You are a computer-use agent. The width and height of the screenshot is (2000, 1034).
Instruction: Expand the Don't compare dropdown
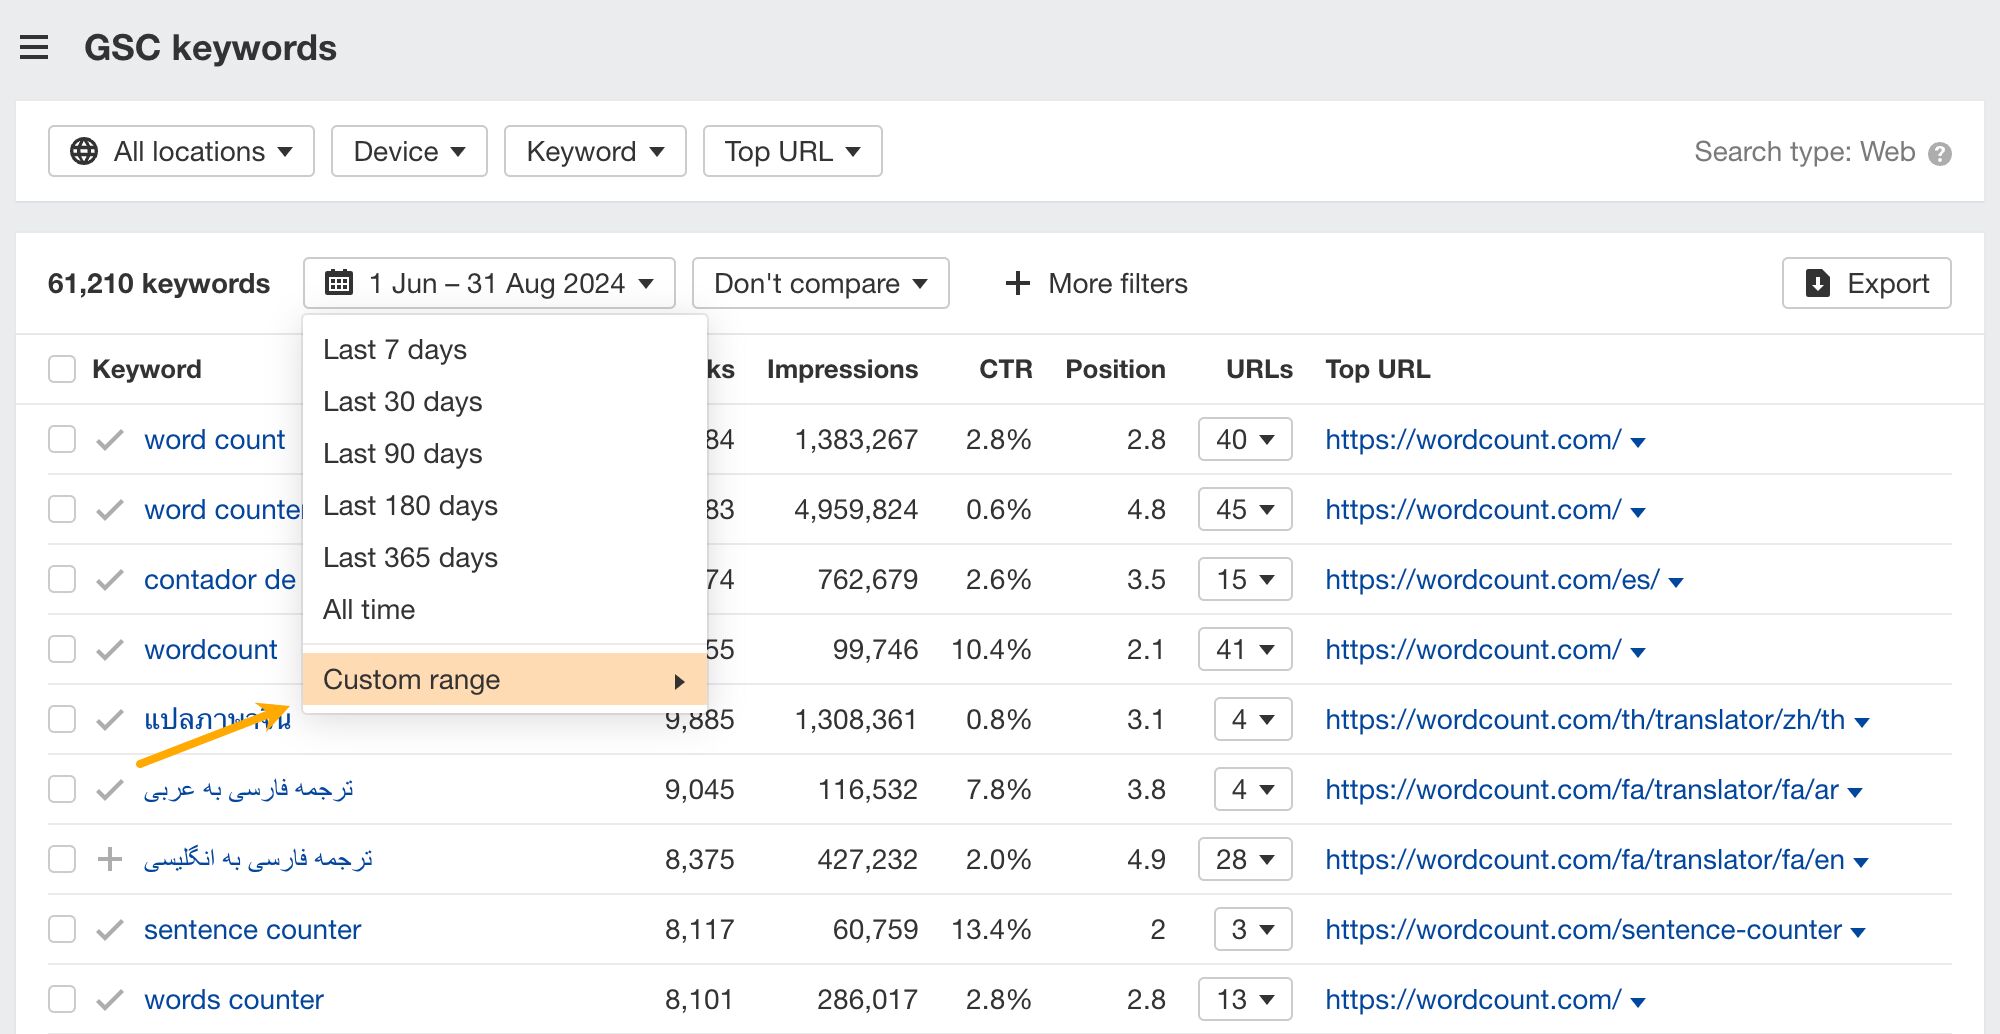(x=820, y=284)
